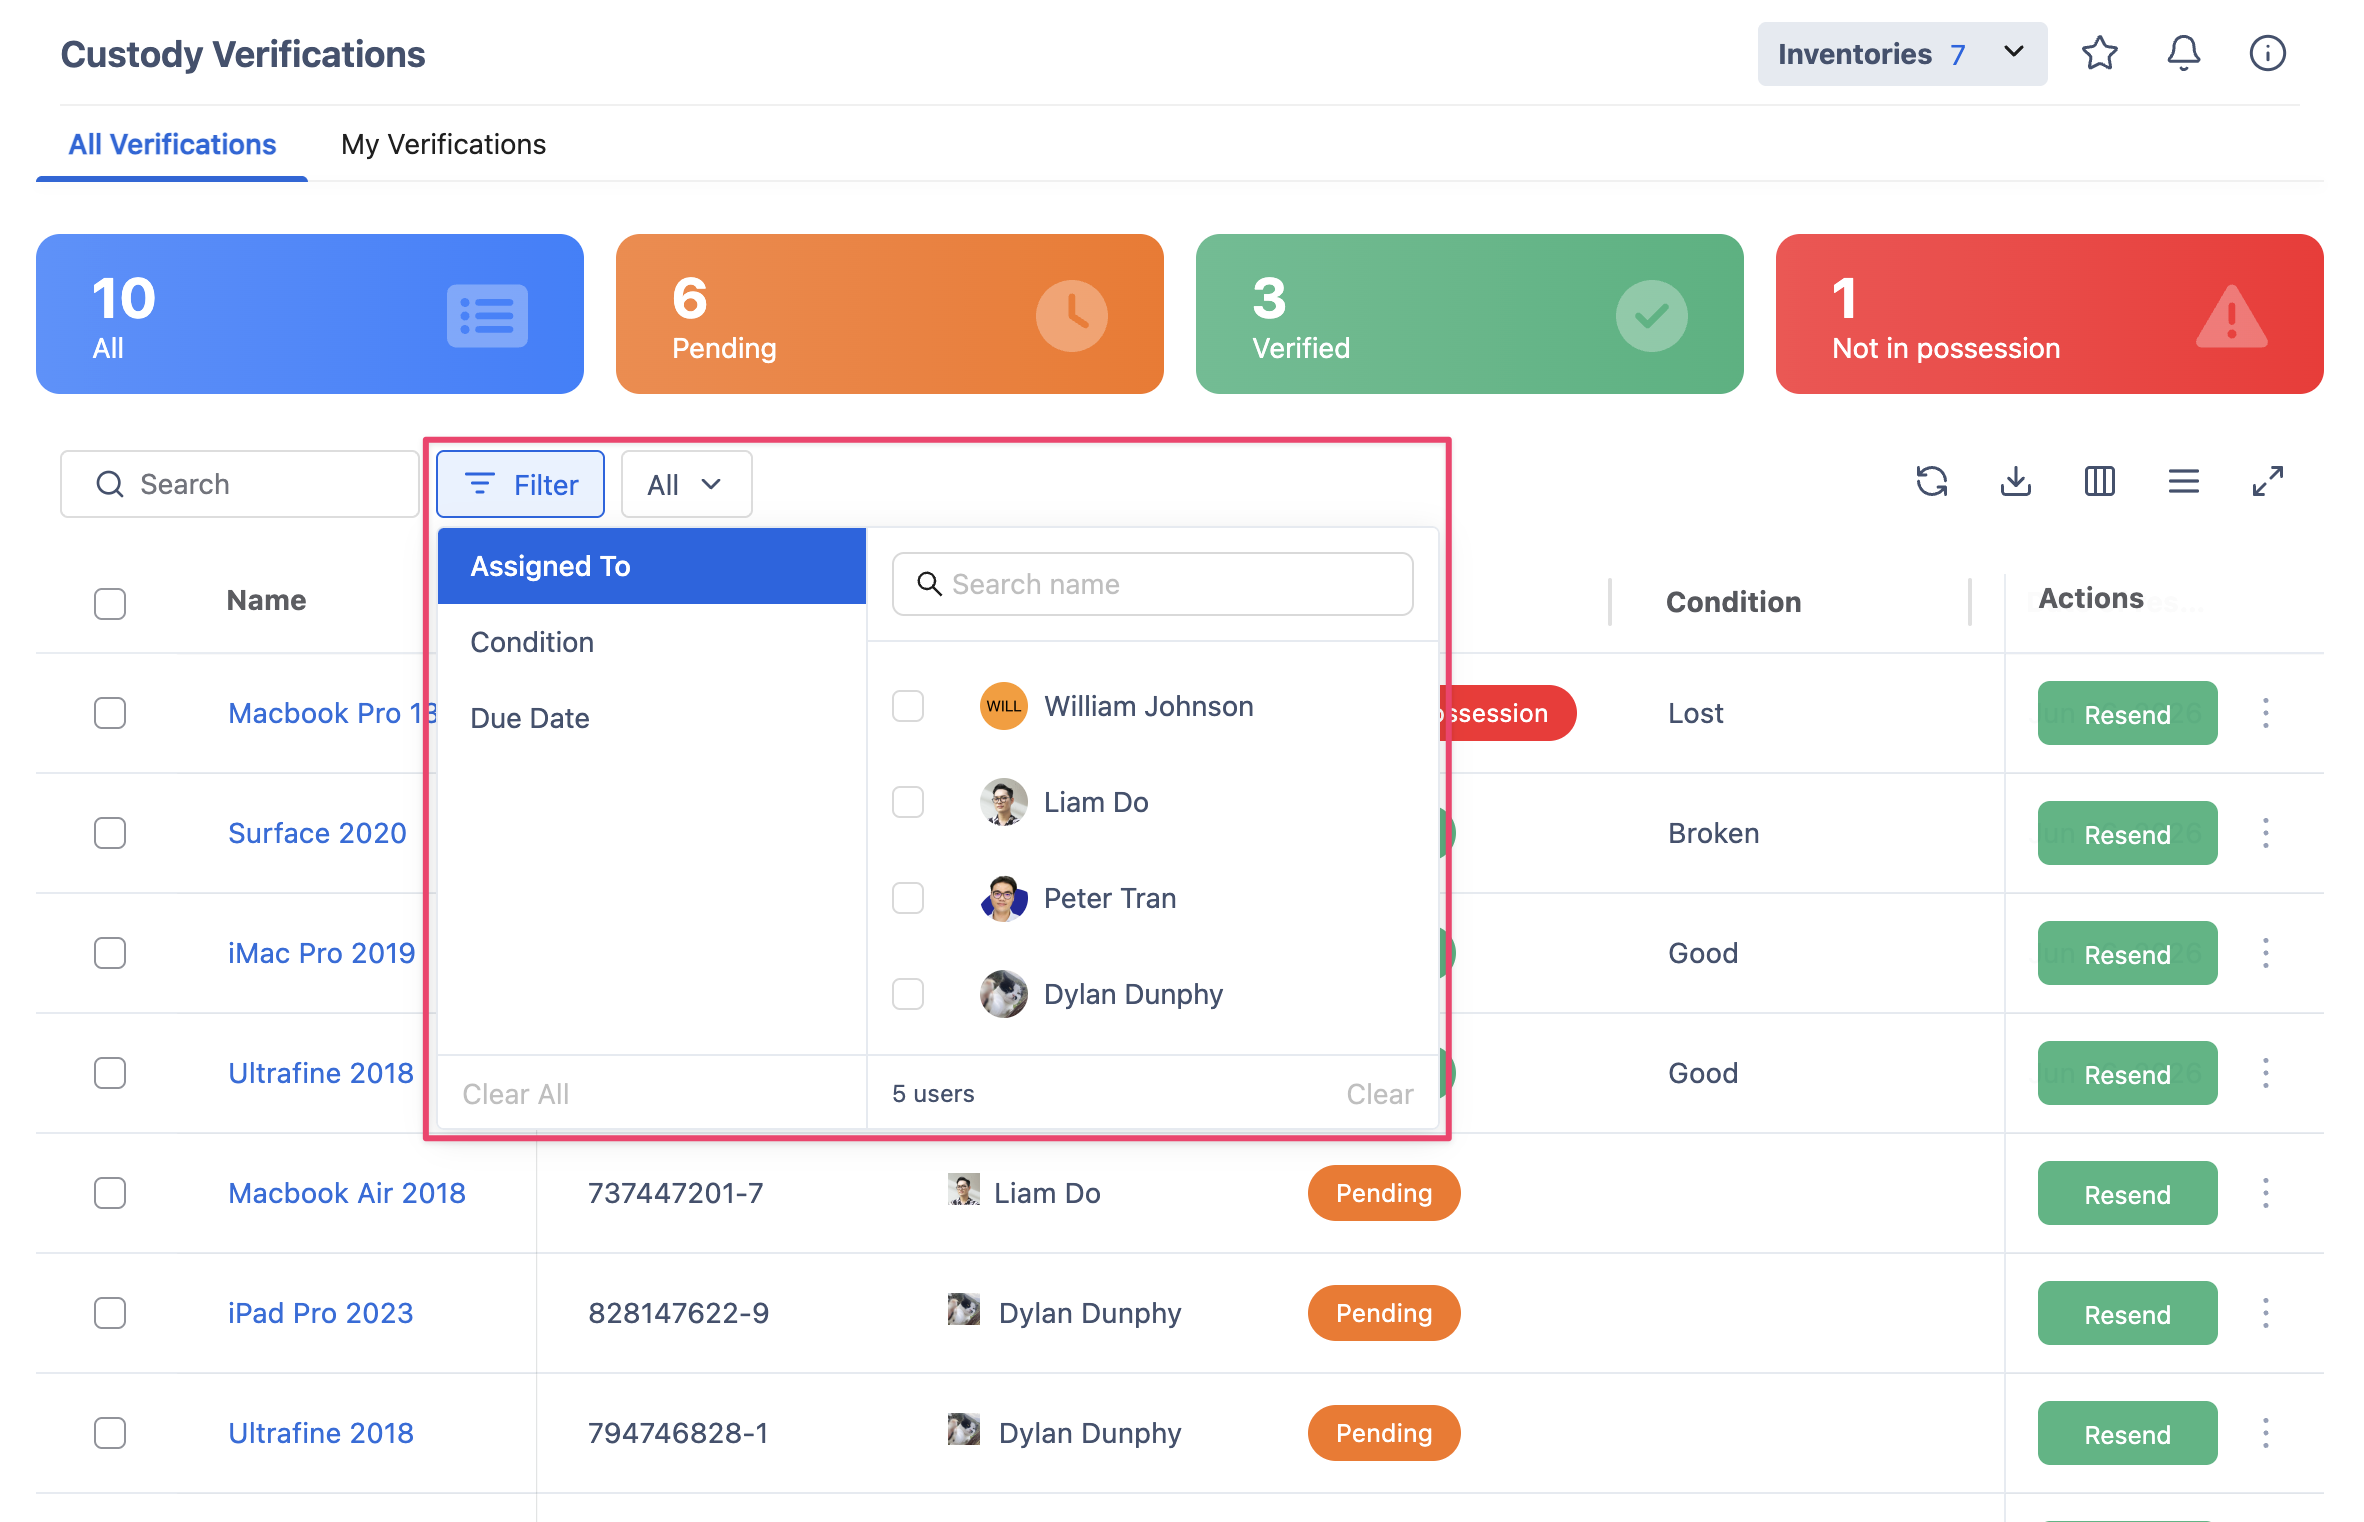2364x1522 pixels.
Task: Open more options for Surface 2020 row
Action: click(x=2266, y=833)
